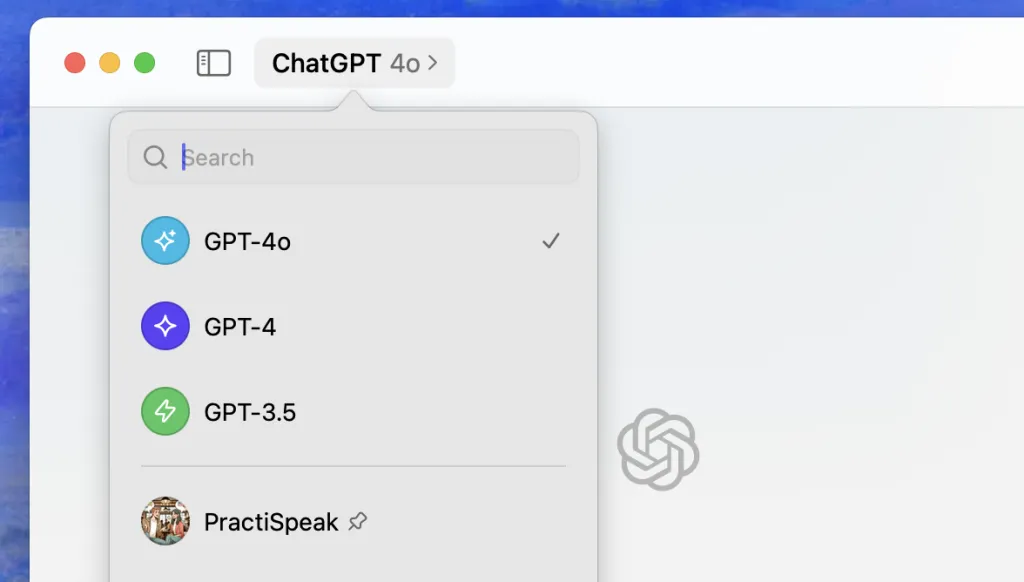The height and width of the screenshot is (582, 1024).
Task: Toggle the sidebar panel icon
Action: tap(214, 63)
